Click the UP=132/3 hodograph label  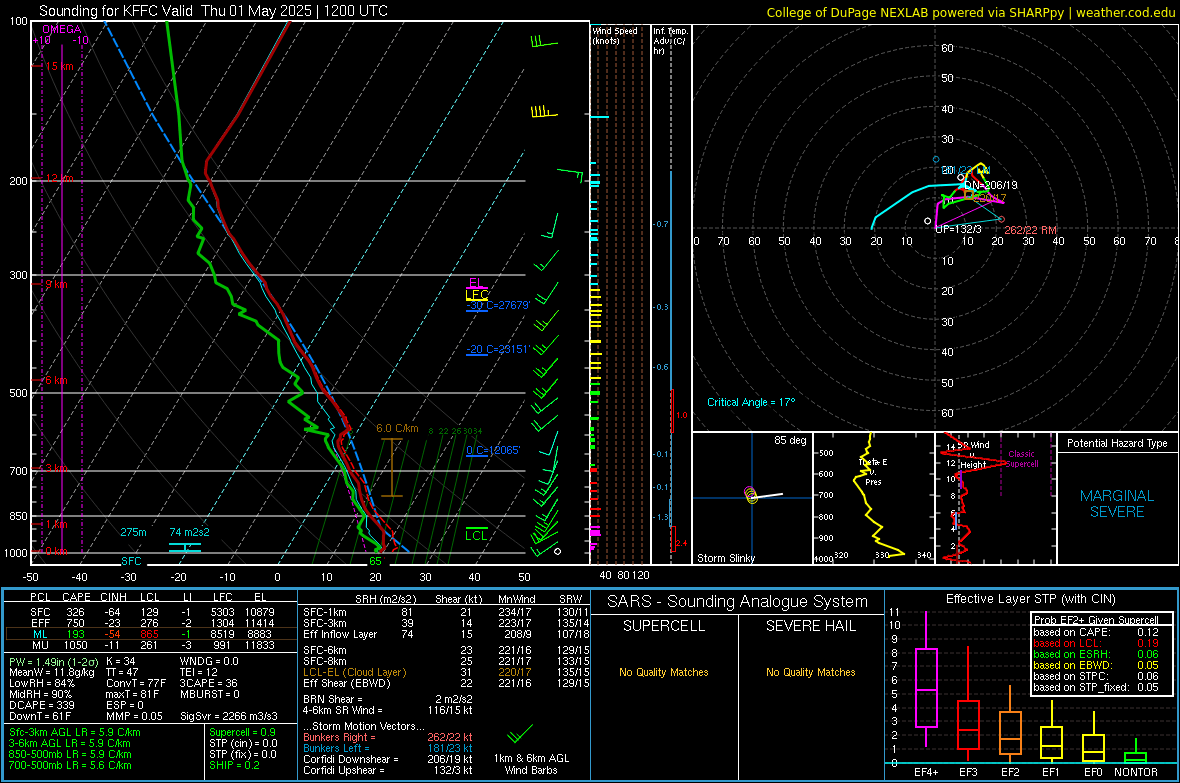pyautogui.click(x=959, y=229)
